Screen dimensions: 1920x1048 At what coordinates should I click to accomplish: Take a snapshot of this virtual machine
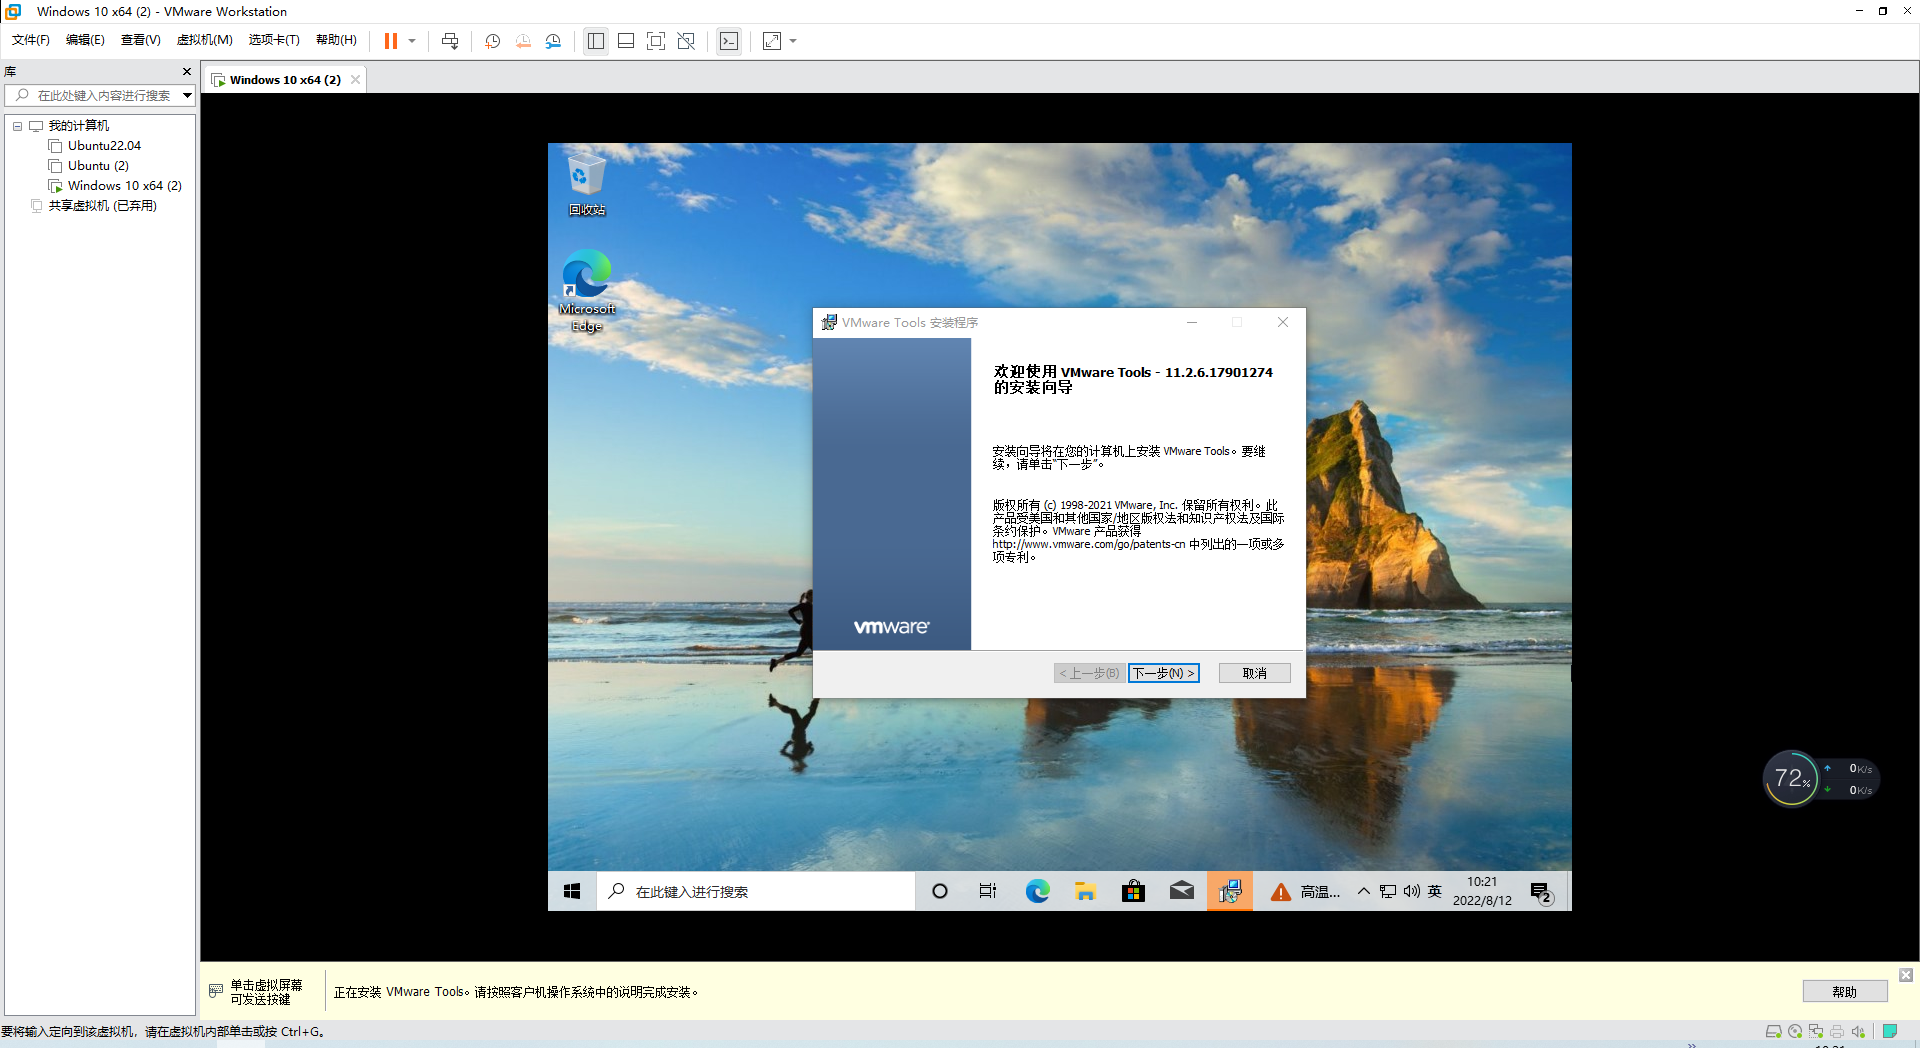coord(493,41)
